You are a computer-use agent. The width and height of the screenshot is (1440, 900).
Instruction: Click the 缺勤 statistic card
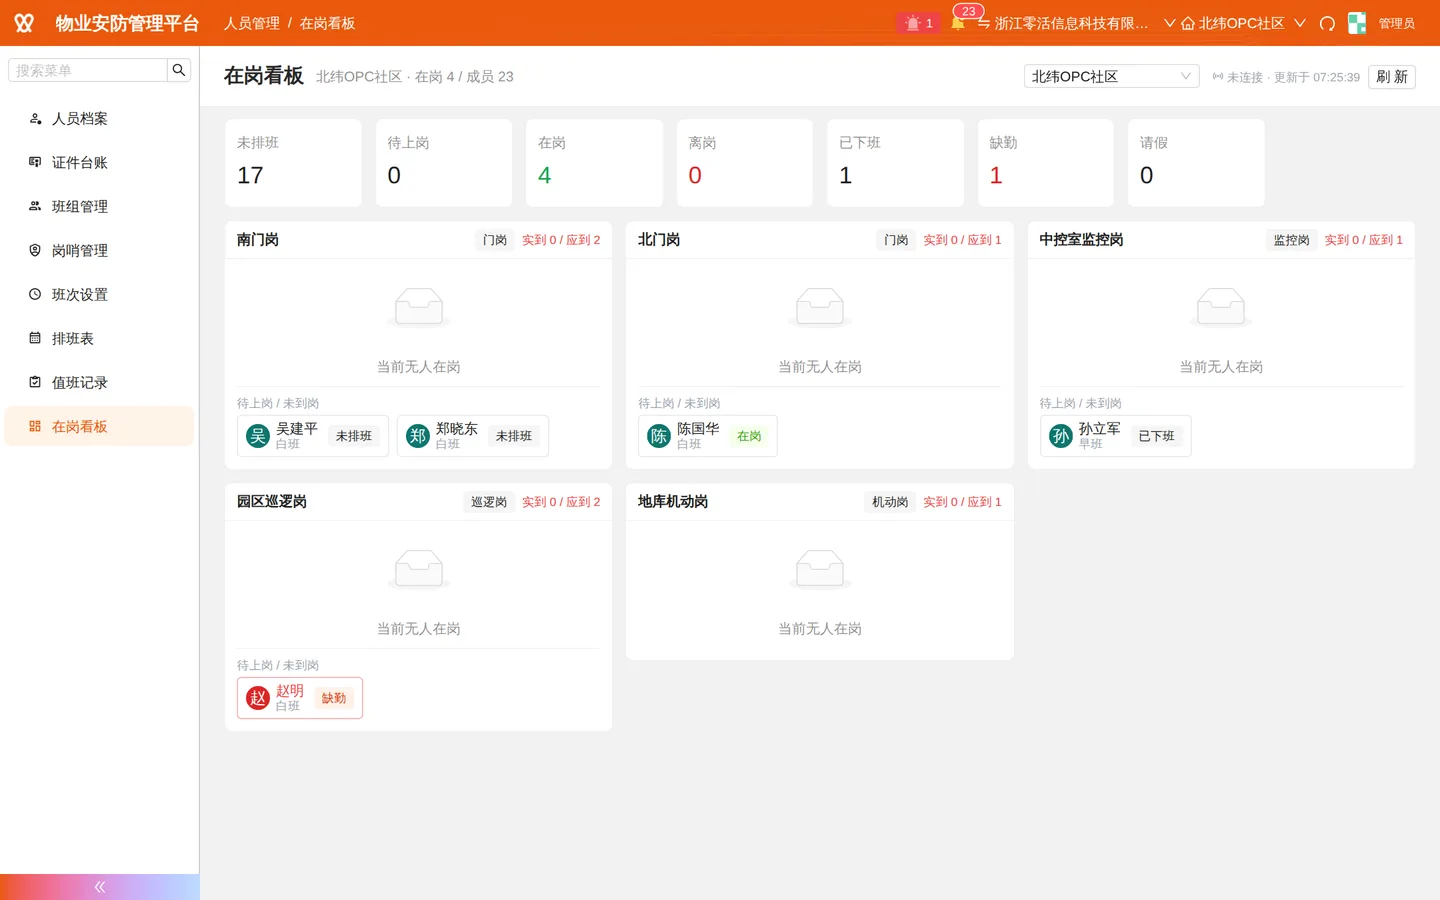1046,163
